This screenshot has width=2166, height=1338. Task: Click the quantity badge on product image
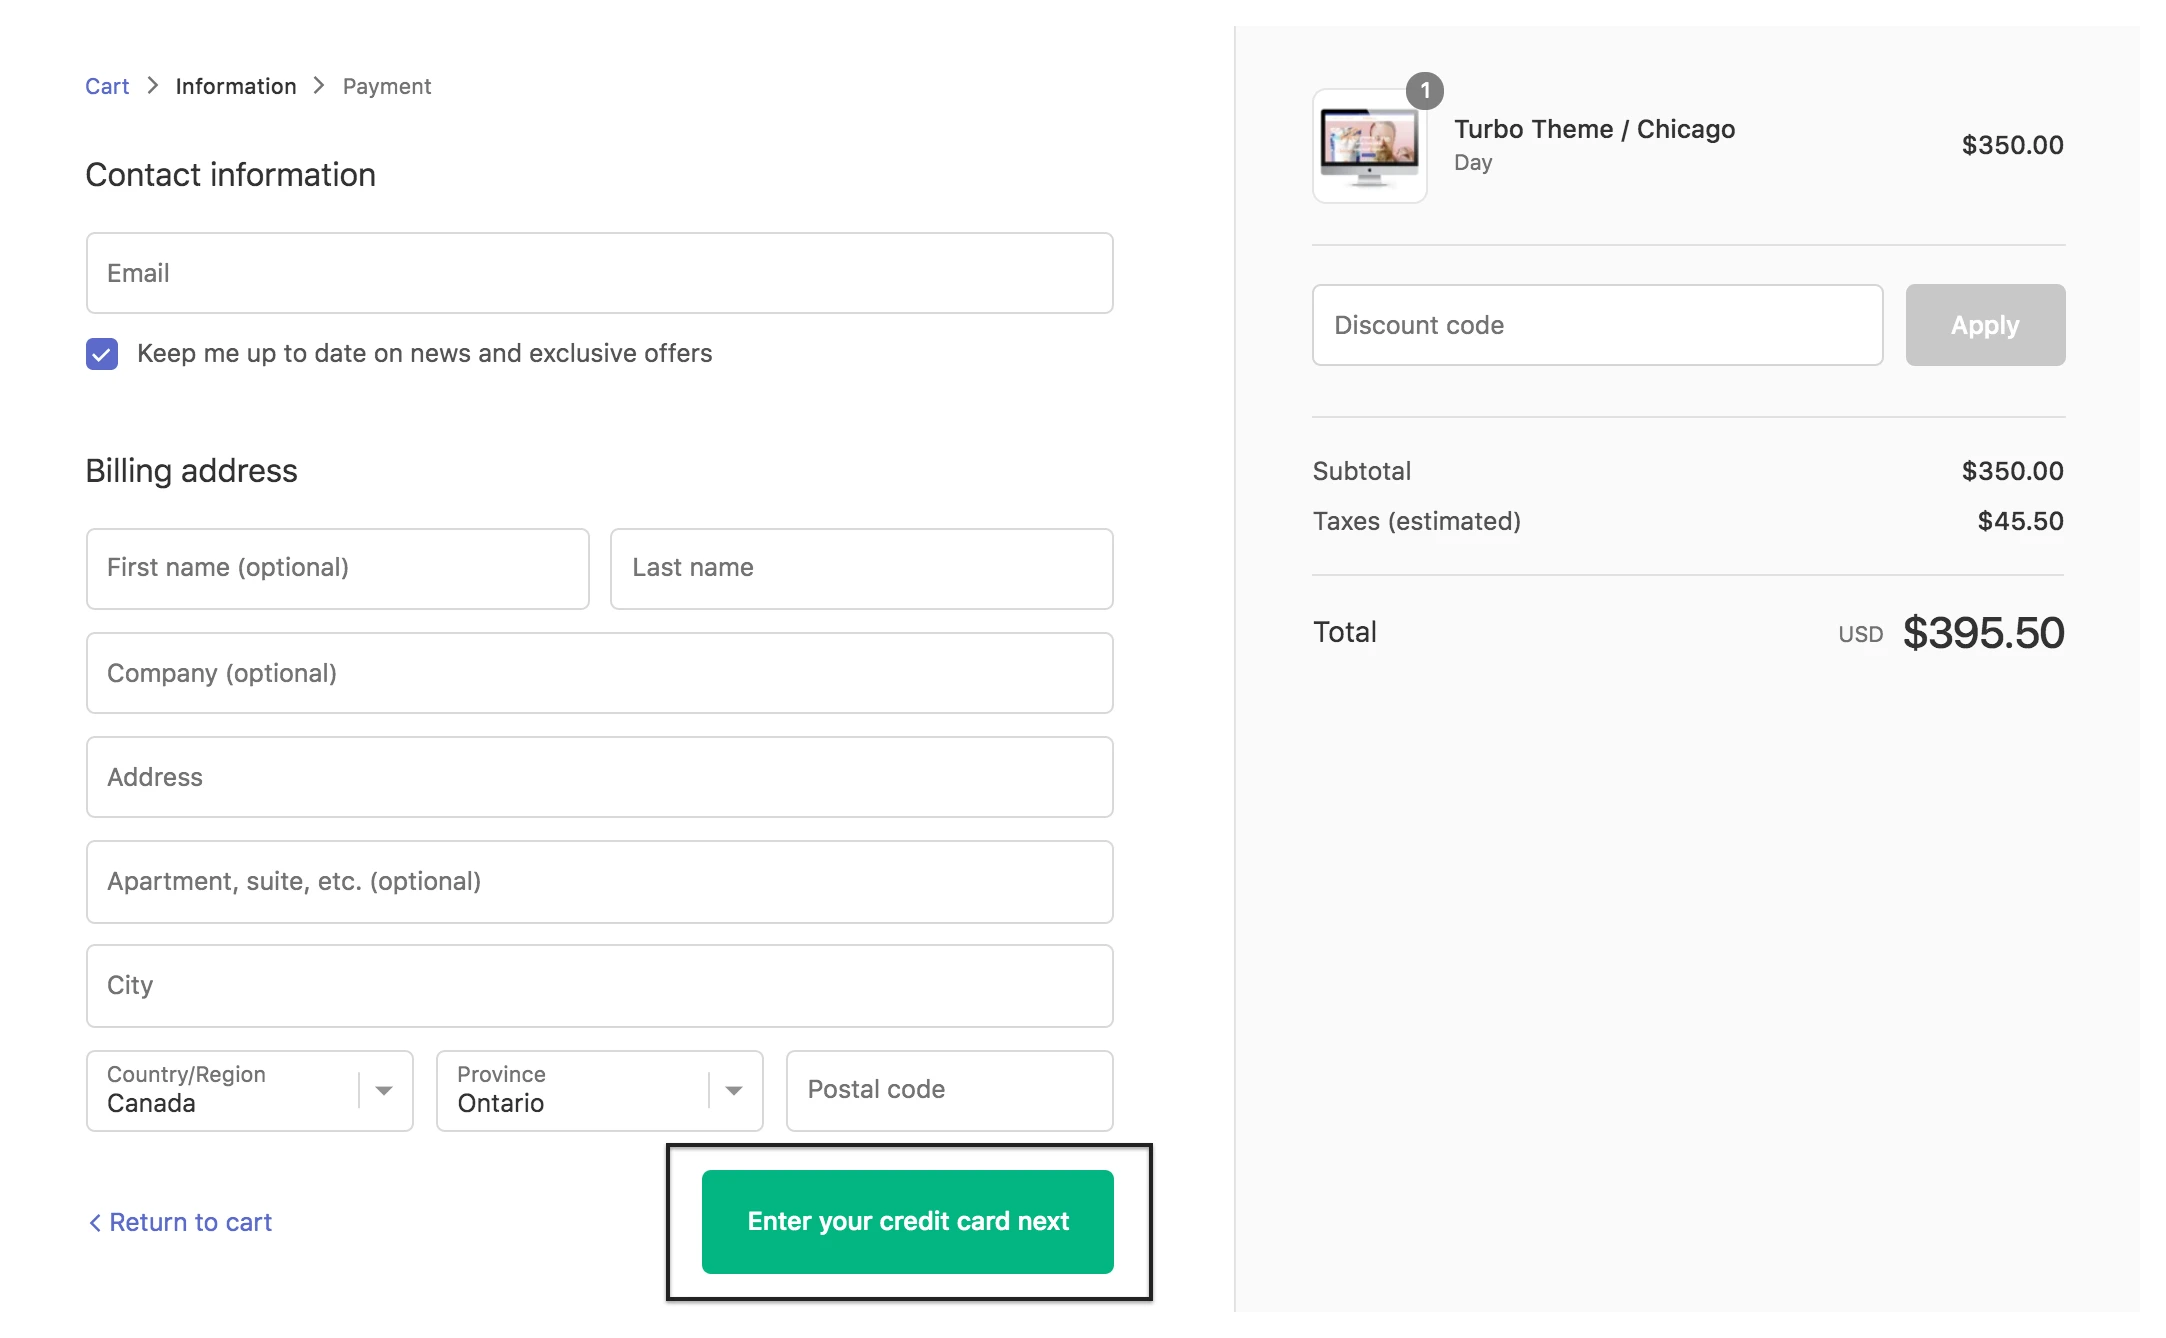(1425, 91)
